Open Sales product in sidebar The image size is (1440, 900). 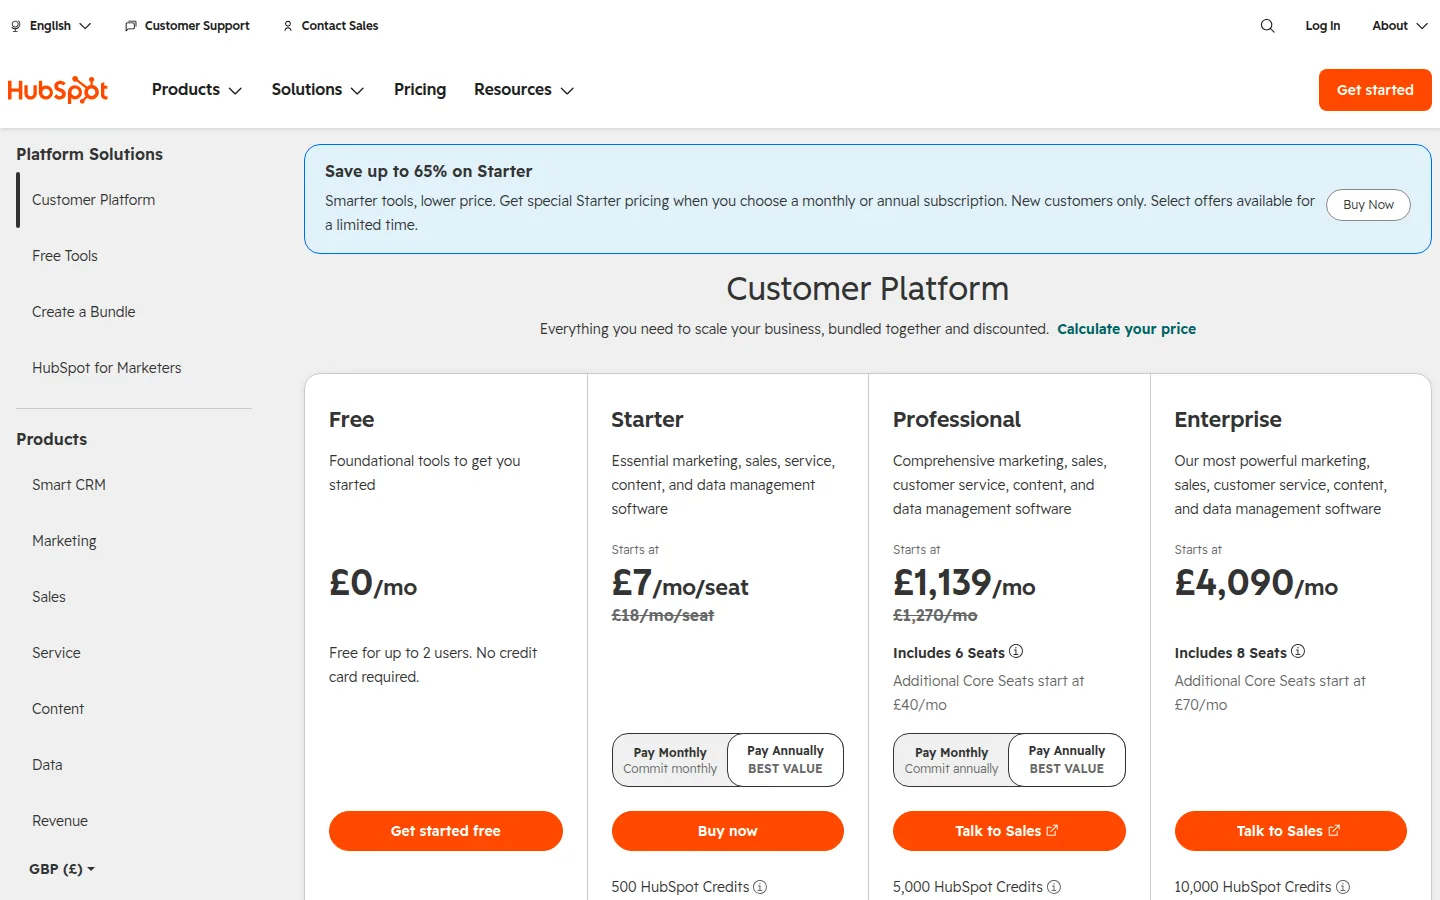pyautogui.click(x=49, y=597)
